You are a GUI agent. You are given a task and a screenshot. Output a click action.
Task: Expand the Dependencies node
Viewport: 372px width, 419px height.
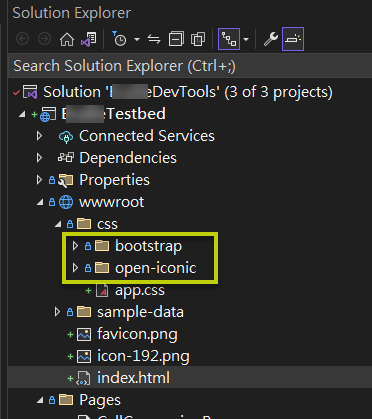[x=39, y=158]
